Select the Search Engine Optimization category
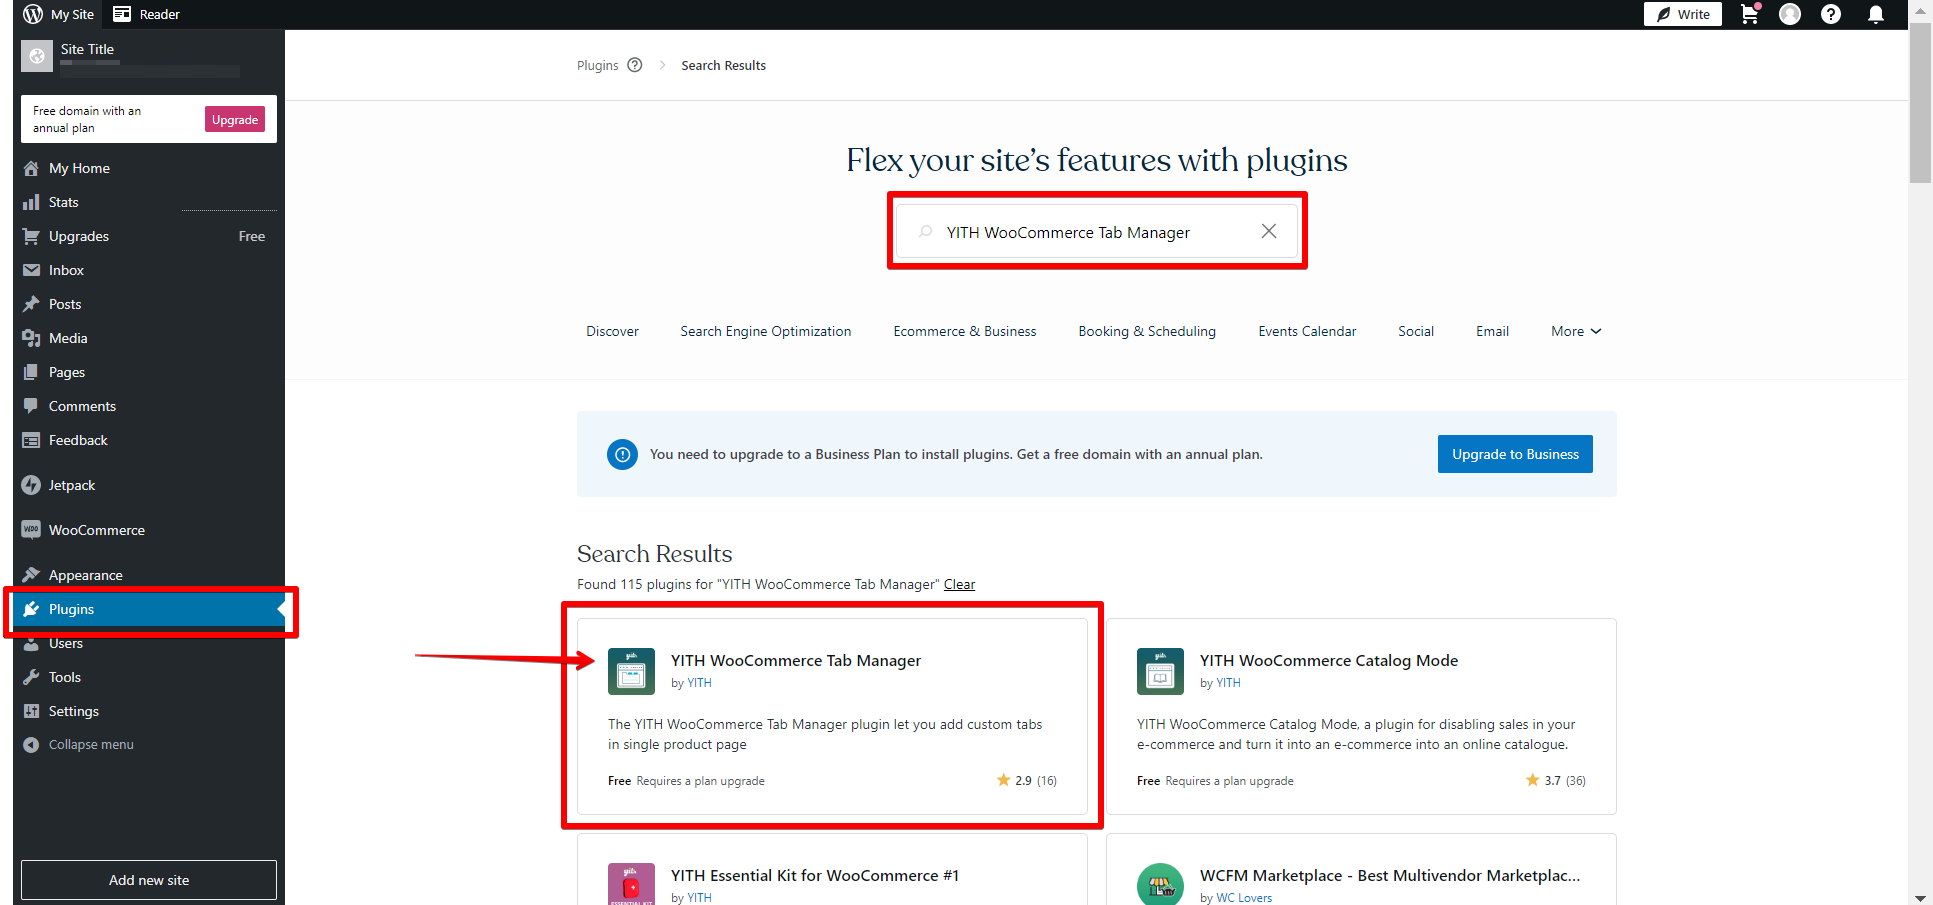This screenshot has height=905, width=1933. (765, 331)
